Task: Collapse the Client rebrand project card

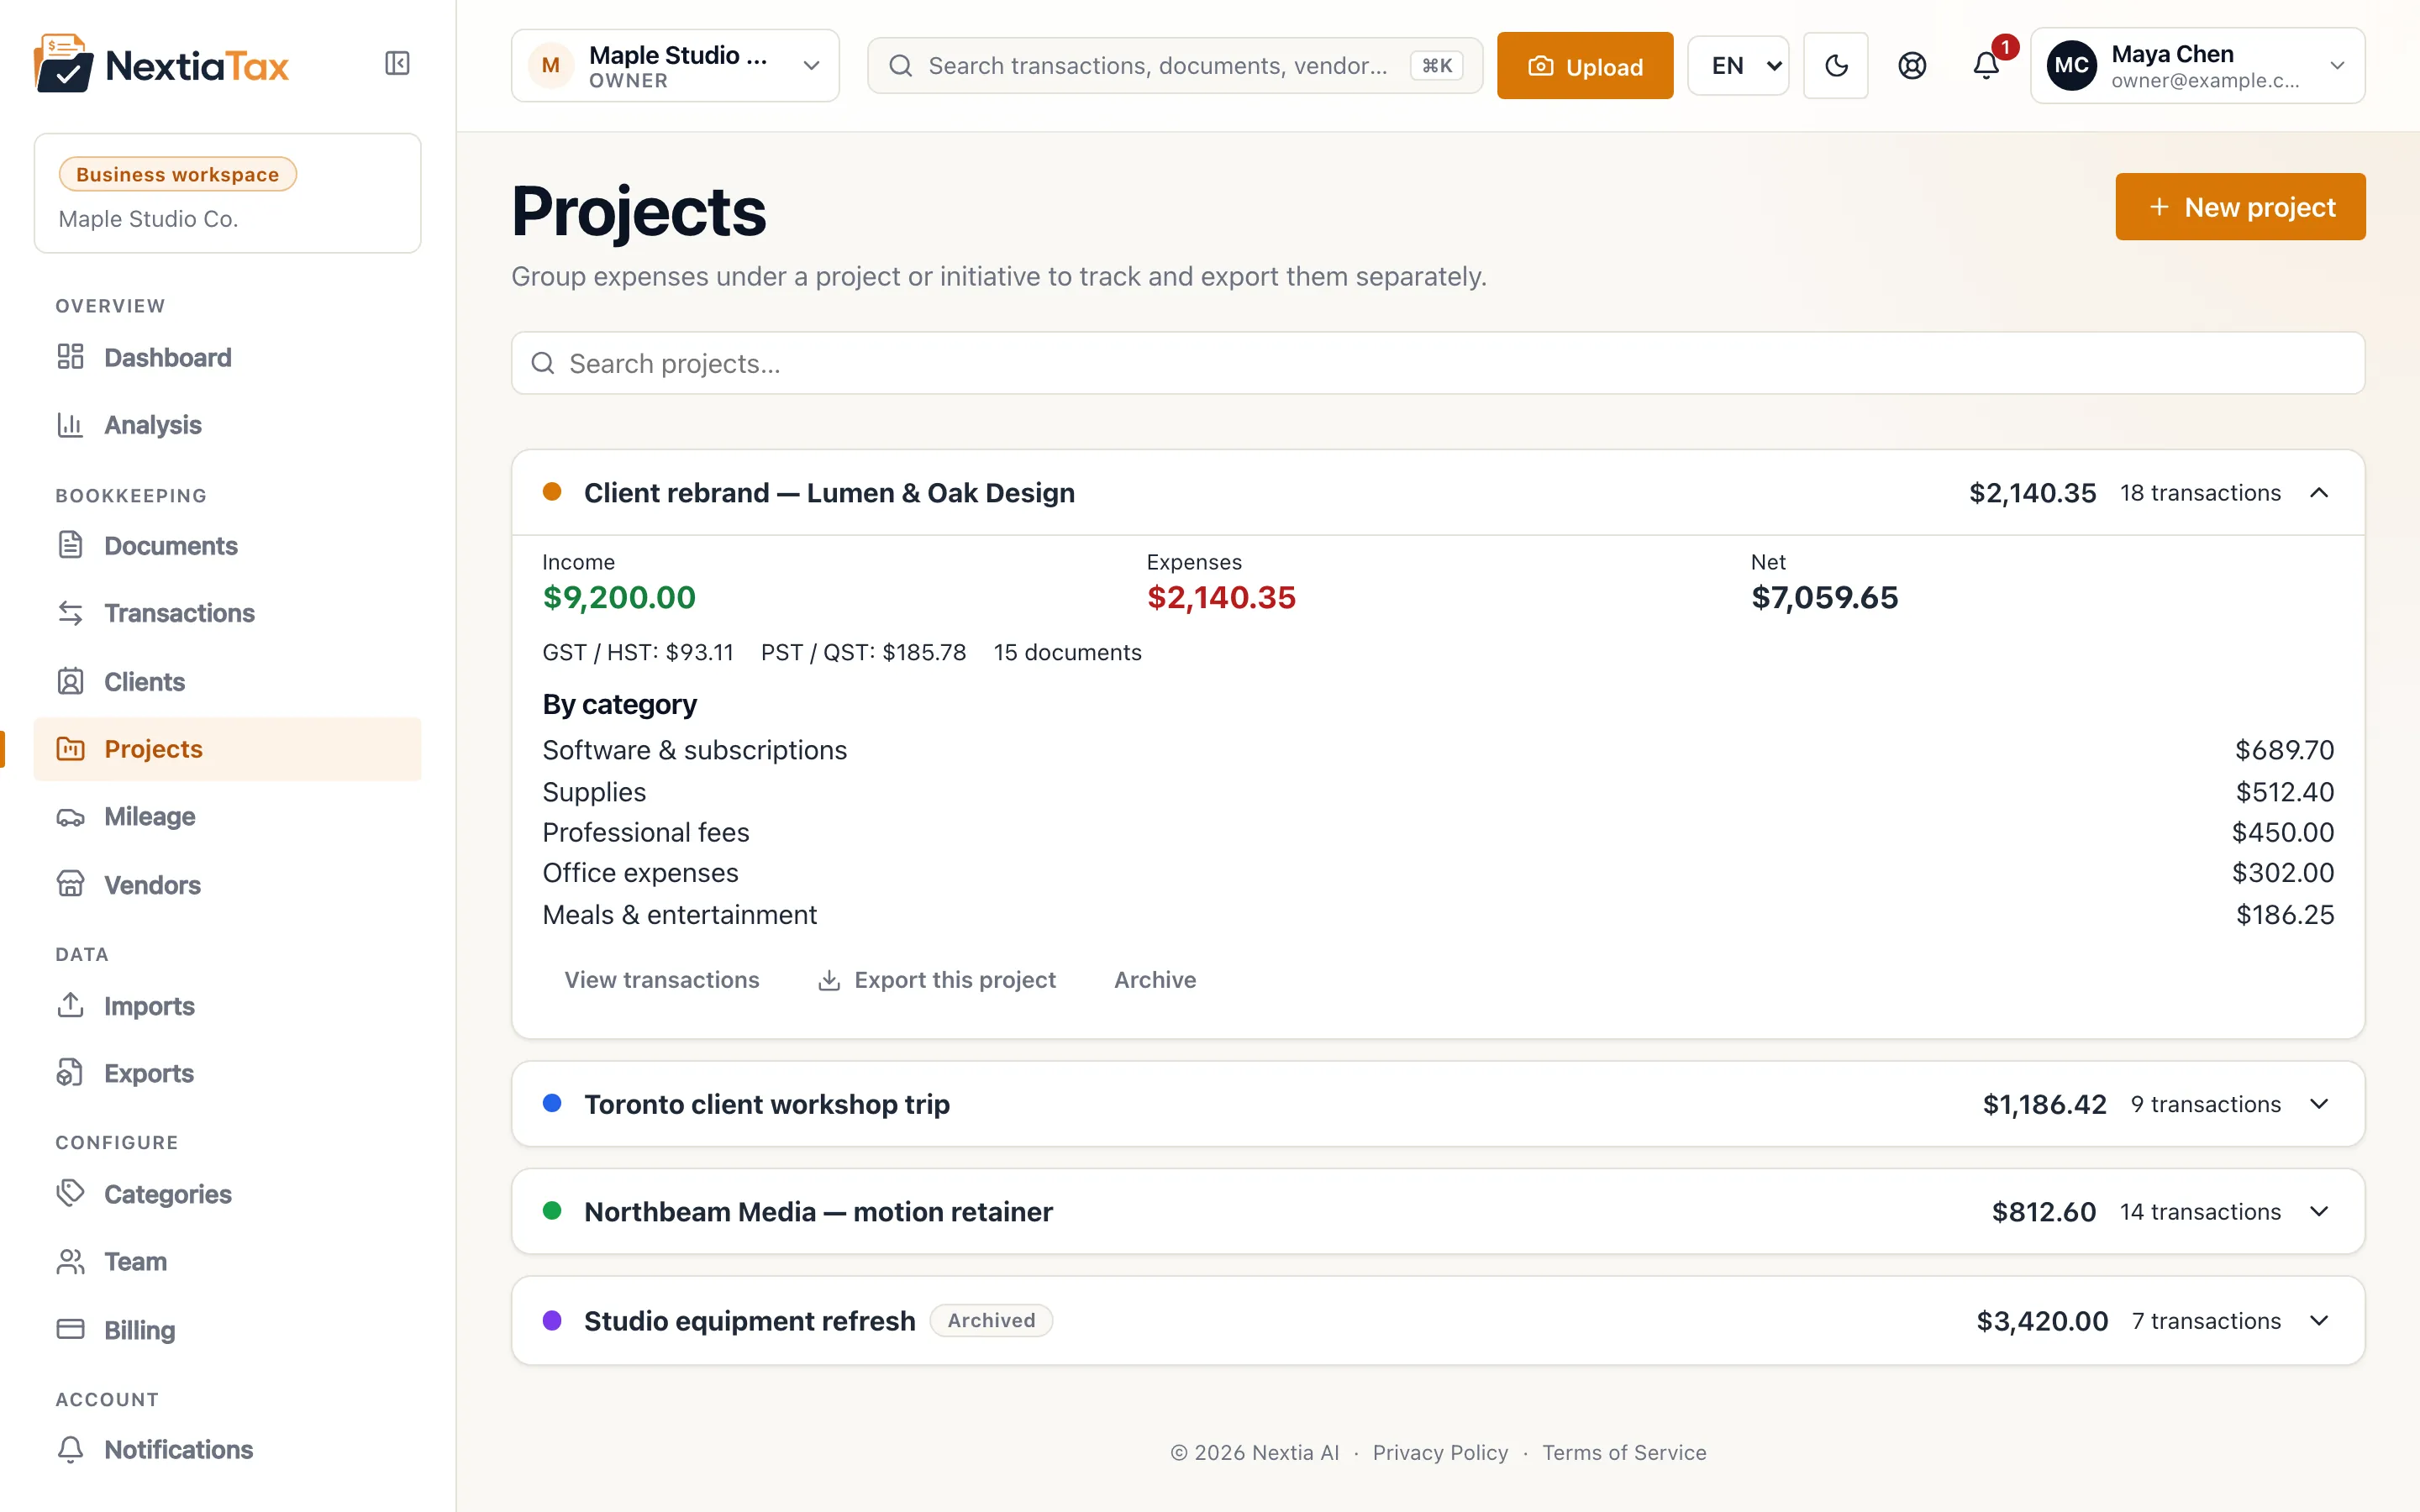Action: click(x=2319, y=493)
